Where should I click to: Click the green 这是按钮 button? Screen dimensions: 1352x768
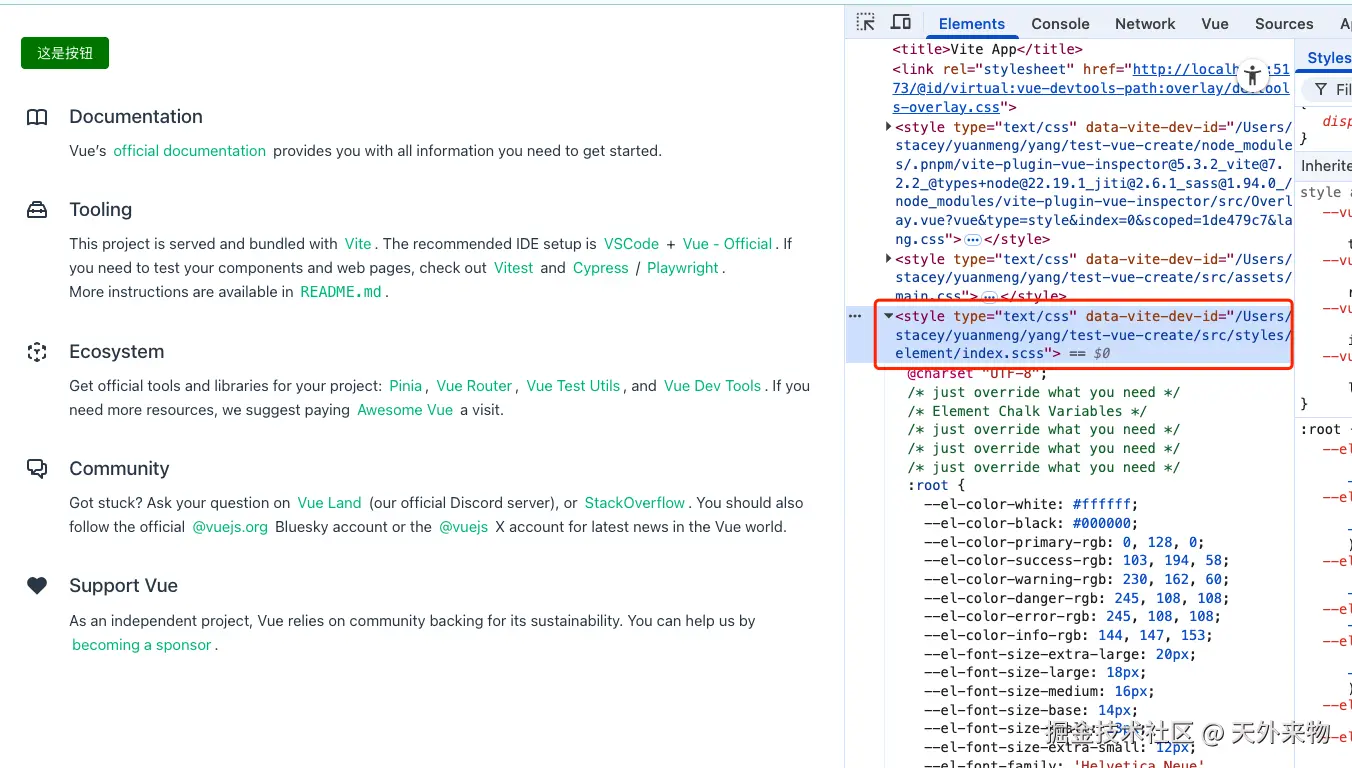click(x=65, y=53)
